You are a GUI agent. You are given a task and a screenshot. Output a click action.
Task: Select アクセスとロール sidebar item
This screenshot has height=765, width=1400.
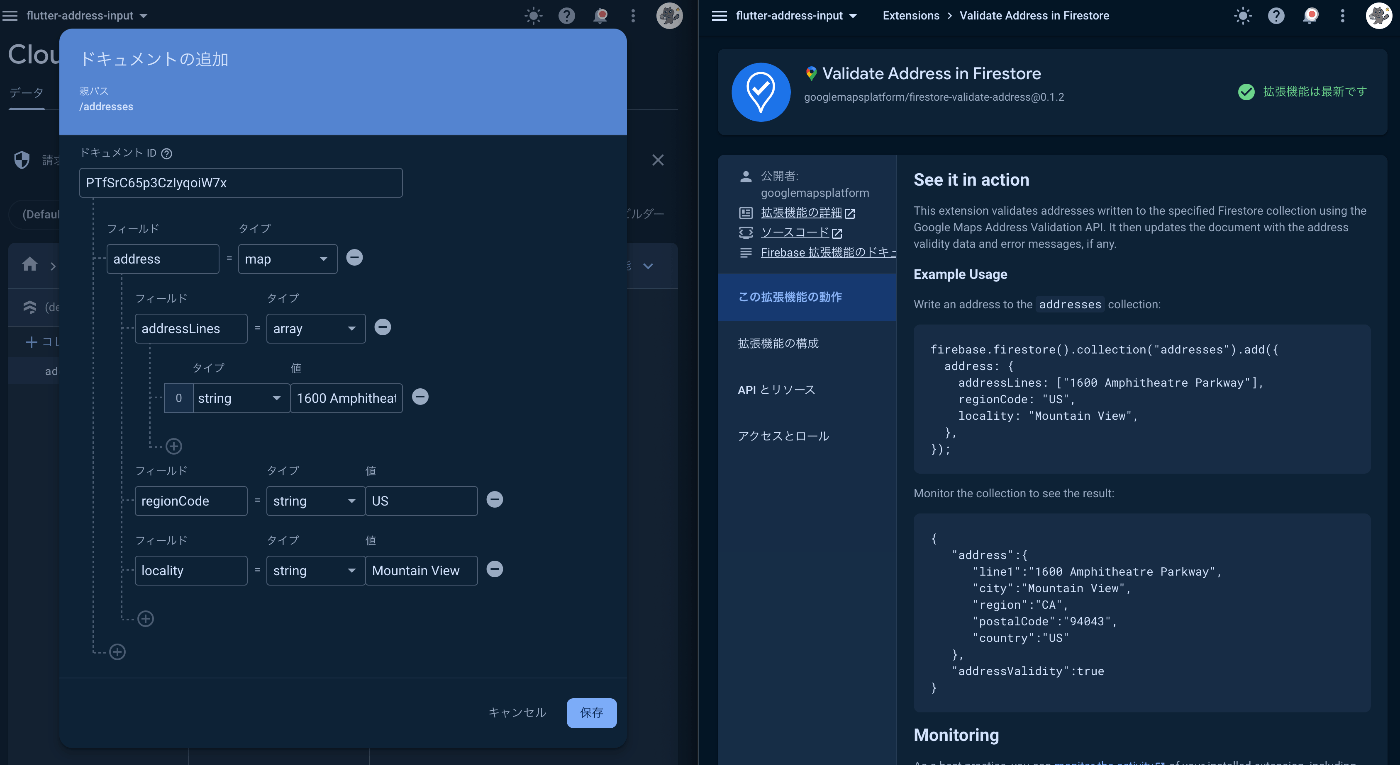tap(807, 436)
